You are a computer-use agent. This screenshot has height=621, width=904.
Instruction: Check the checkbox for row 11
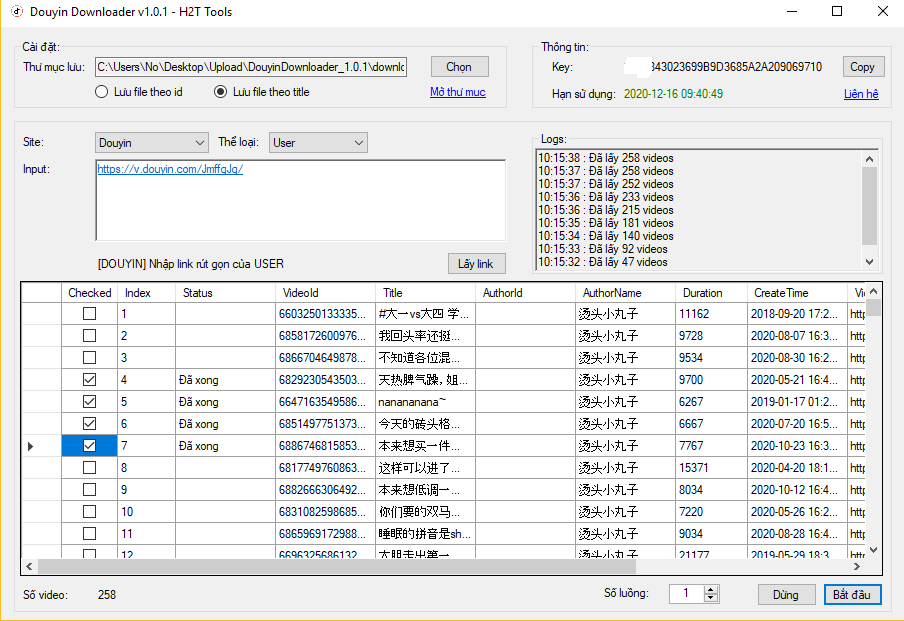click(89, 533)
